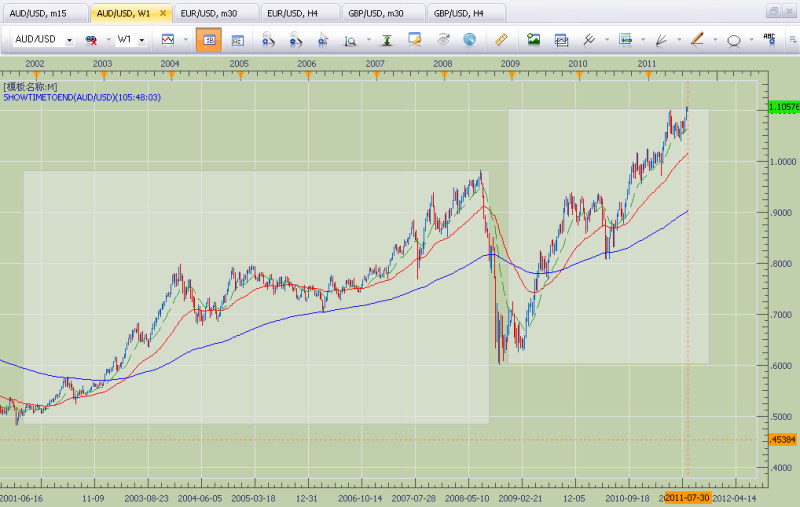Click the orange marker under 2008

pyautogui.click(x=444, y=76)
